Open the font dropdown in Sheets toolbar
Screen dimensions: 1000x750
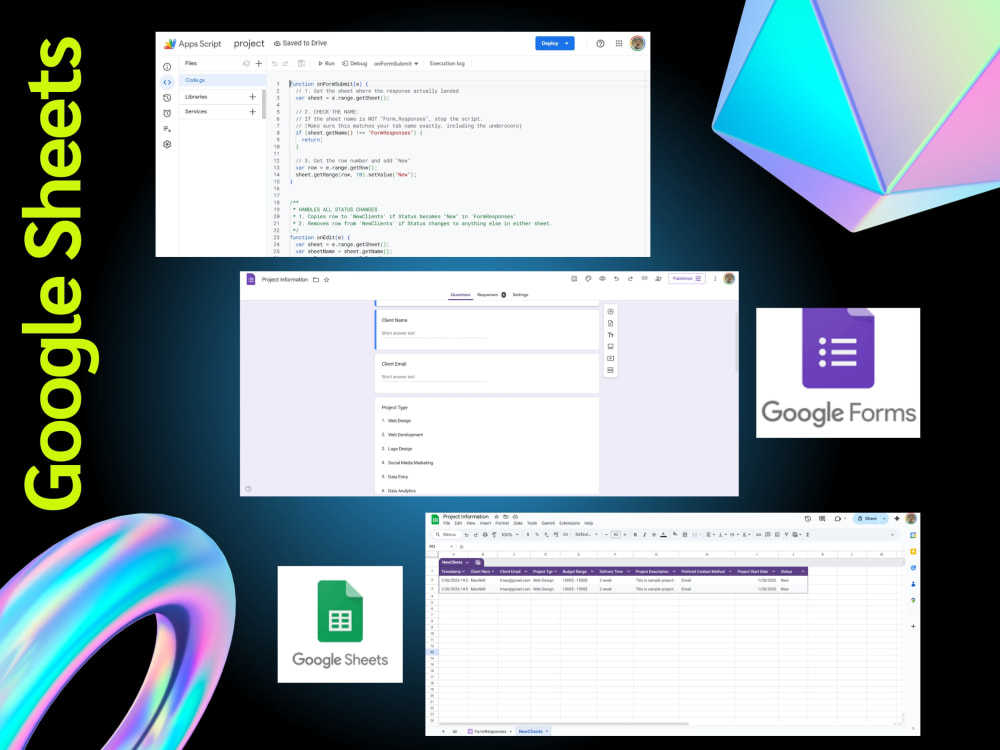pyautogui.click(x=586, y=534)
